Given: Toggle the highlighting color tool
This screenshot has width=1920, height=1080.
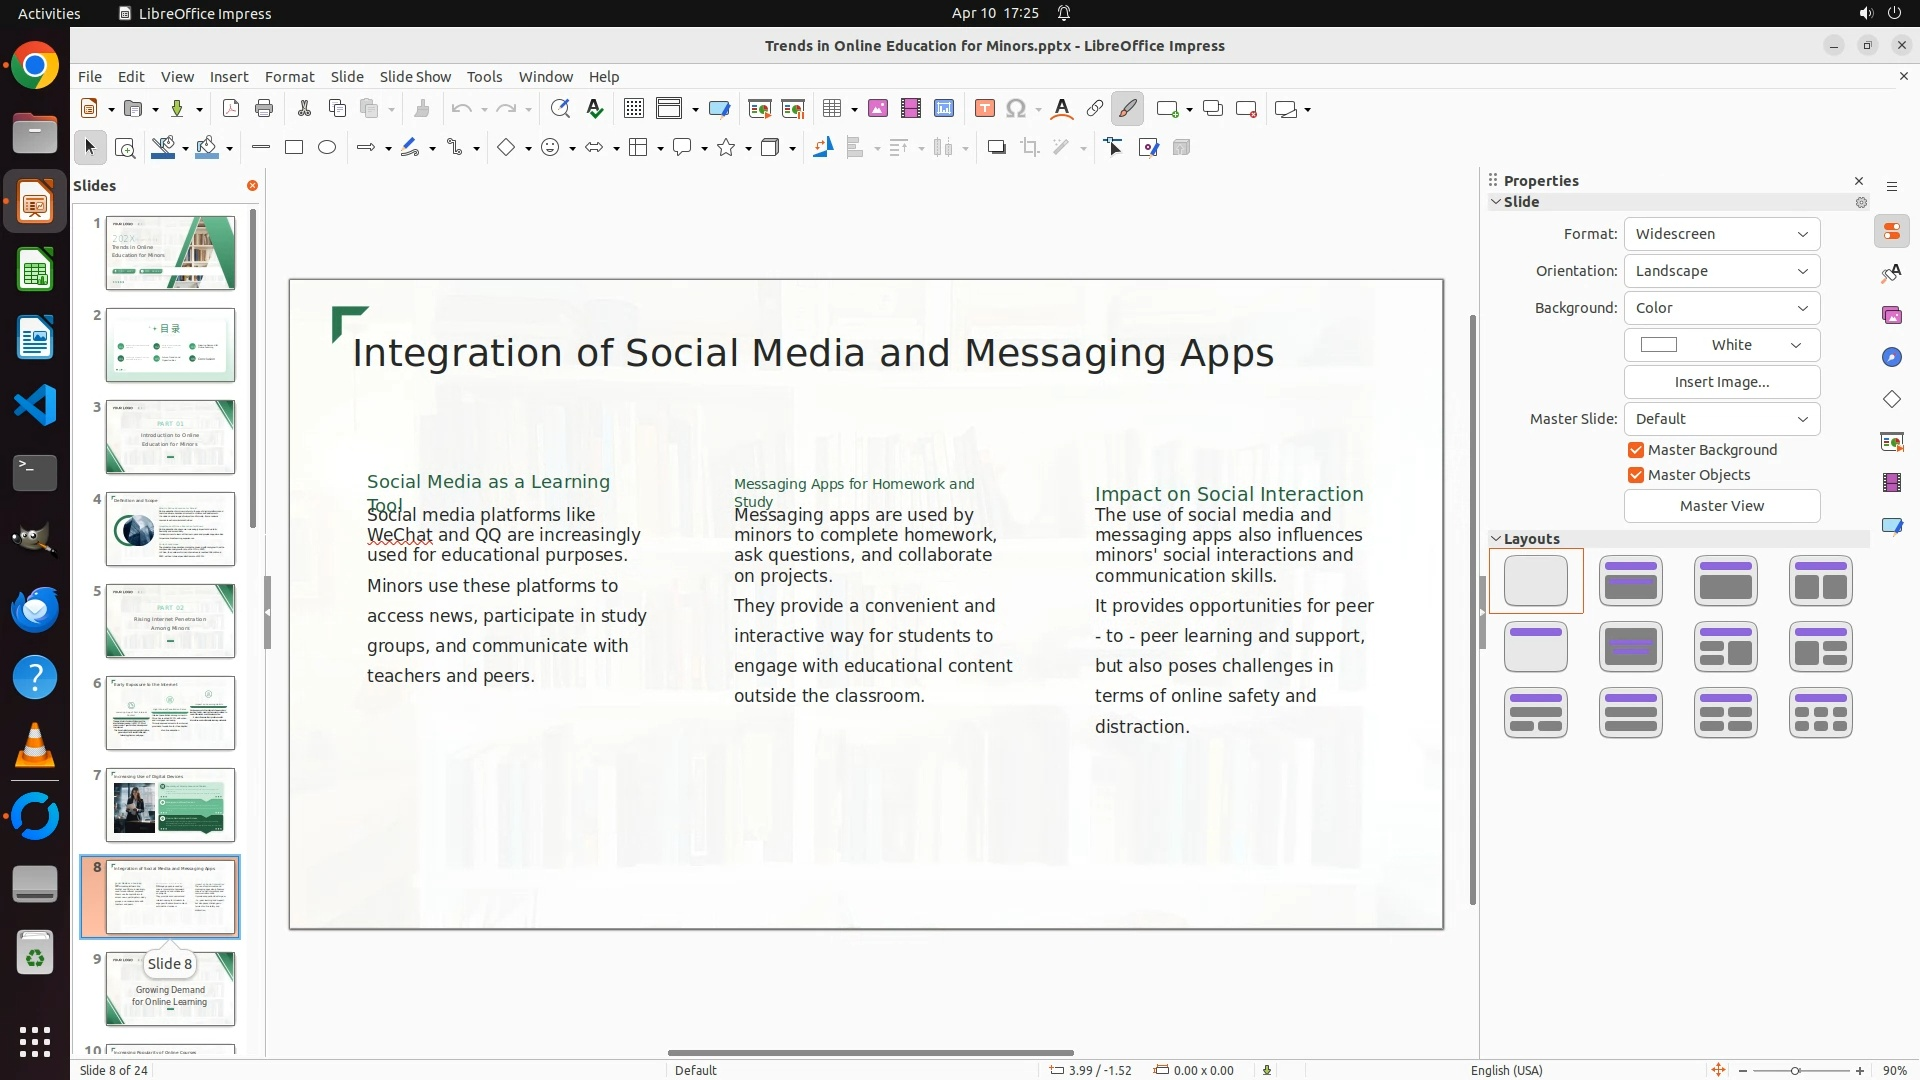Looking at the screenshot, I should pos(1128,109).
